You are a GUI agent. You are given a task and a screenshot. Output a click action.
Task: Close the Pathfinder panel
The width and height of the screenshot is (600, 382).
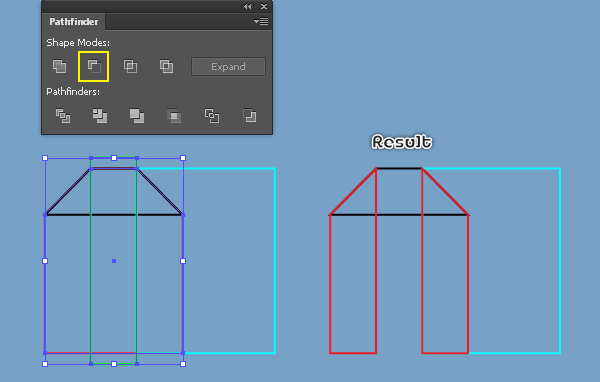point(264,7)
